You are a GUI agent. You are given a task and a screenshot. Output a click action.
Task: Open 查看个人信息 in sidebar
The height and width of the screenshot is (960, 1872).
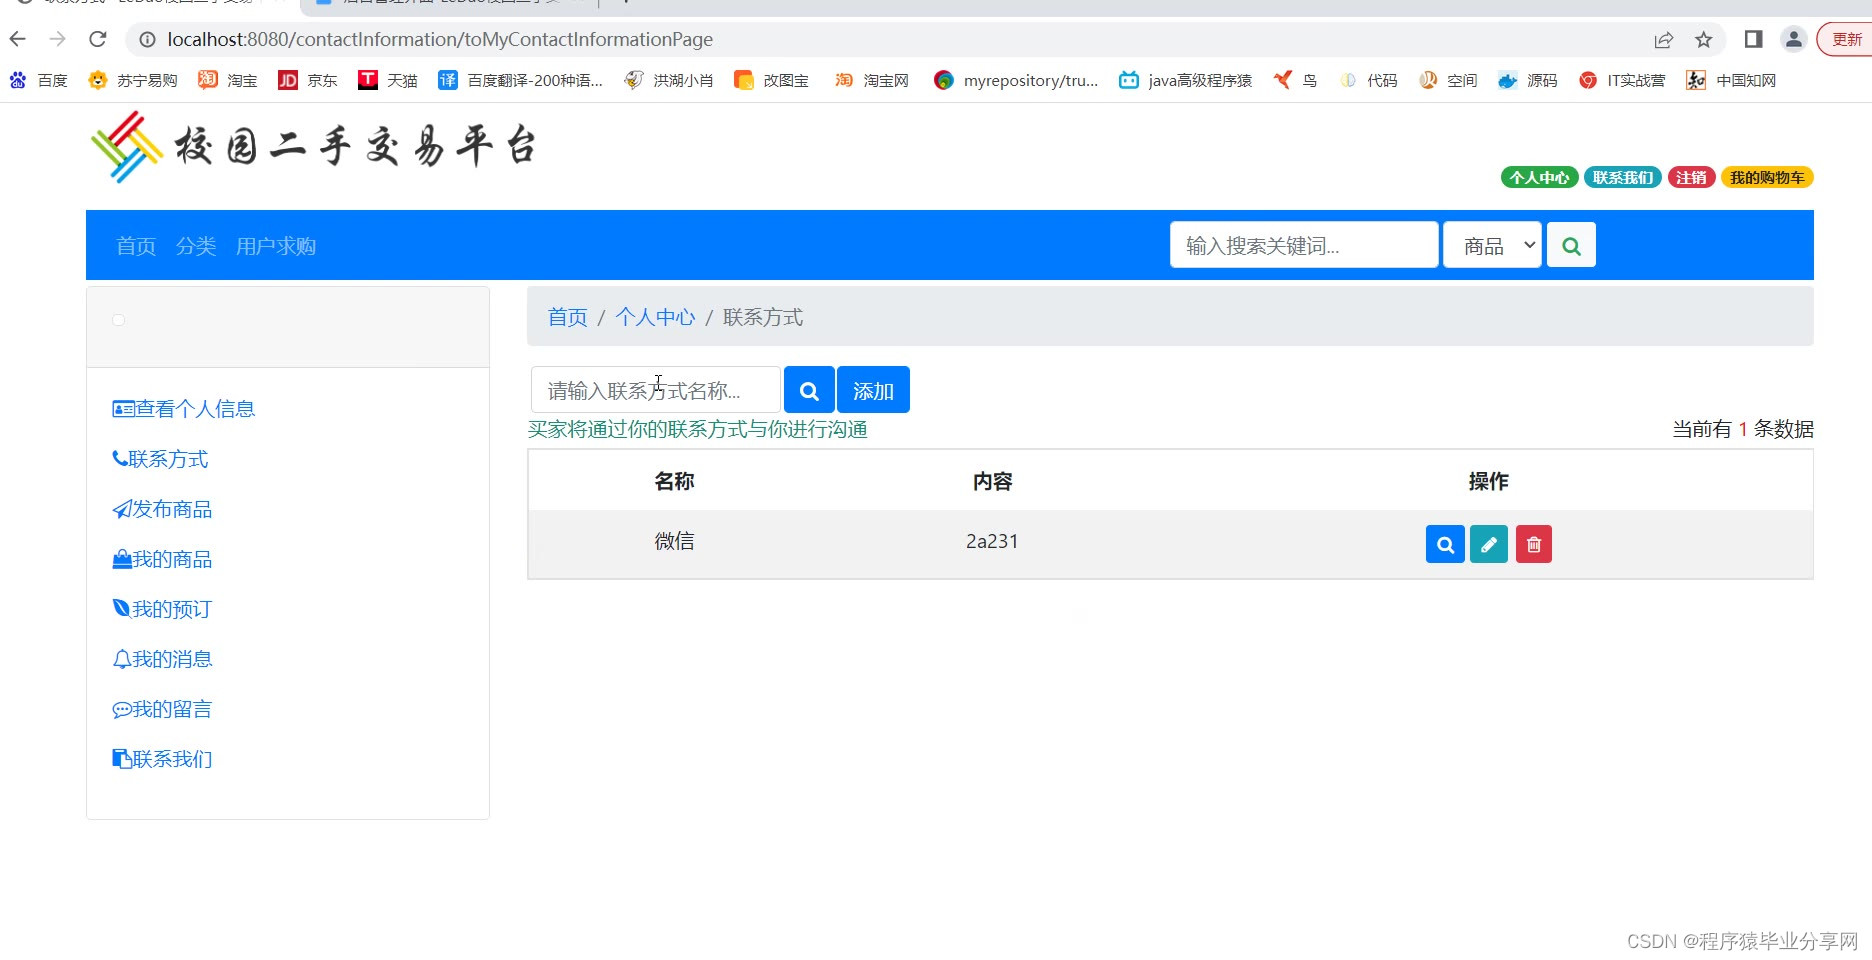184,409
